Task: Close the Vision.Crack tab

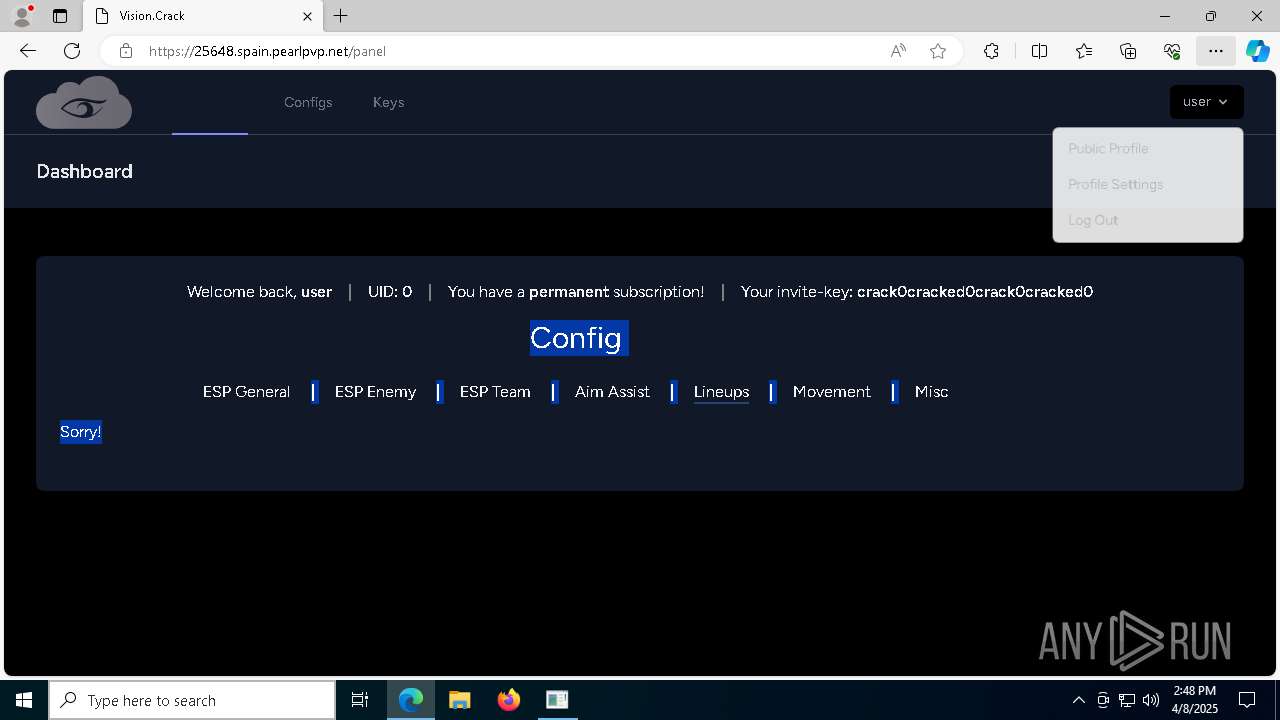Action: point(308,16)
